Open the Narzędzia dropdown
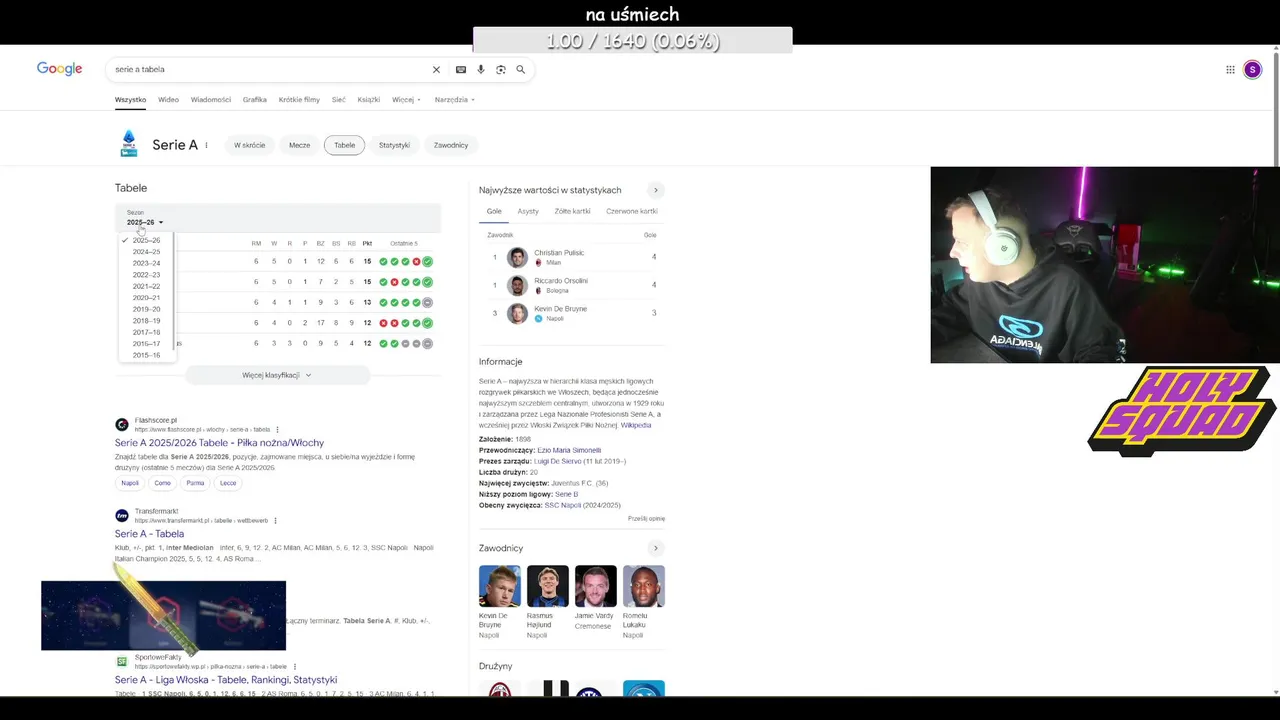Viewport: 1280px width, 720px height. coord(455,100)
